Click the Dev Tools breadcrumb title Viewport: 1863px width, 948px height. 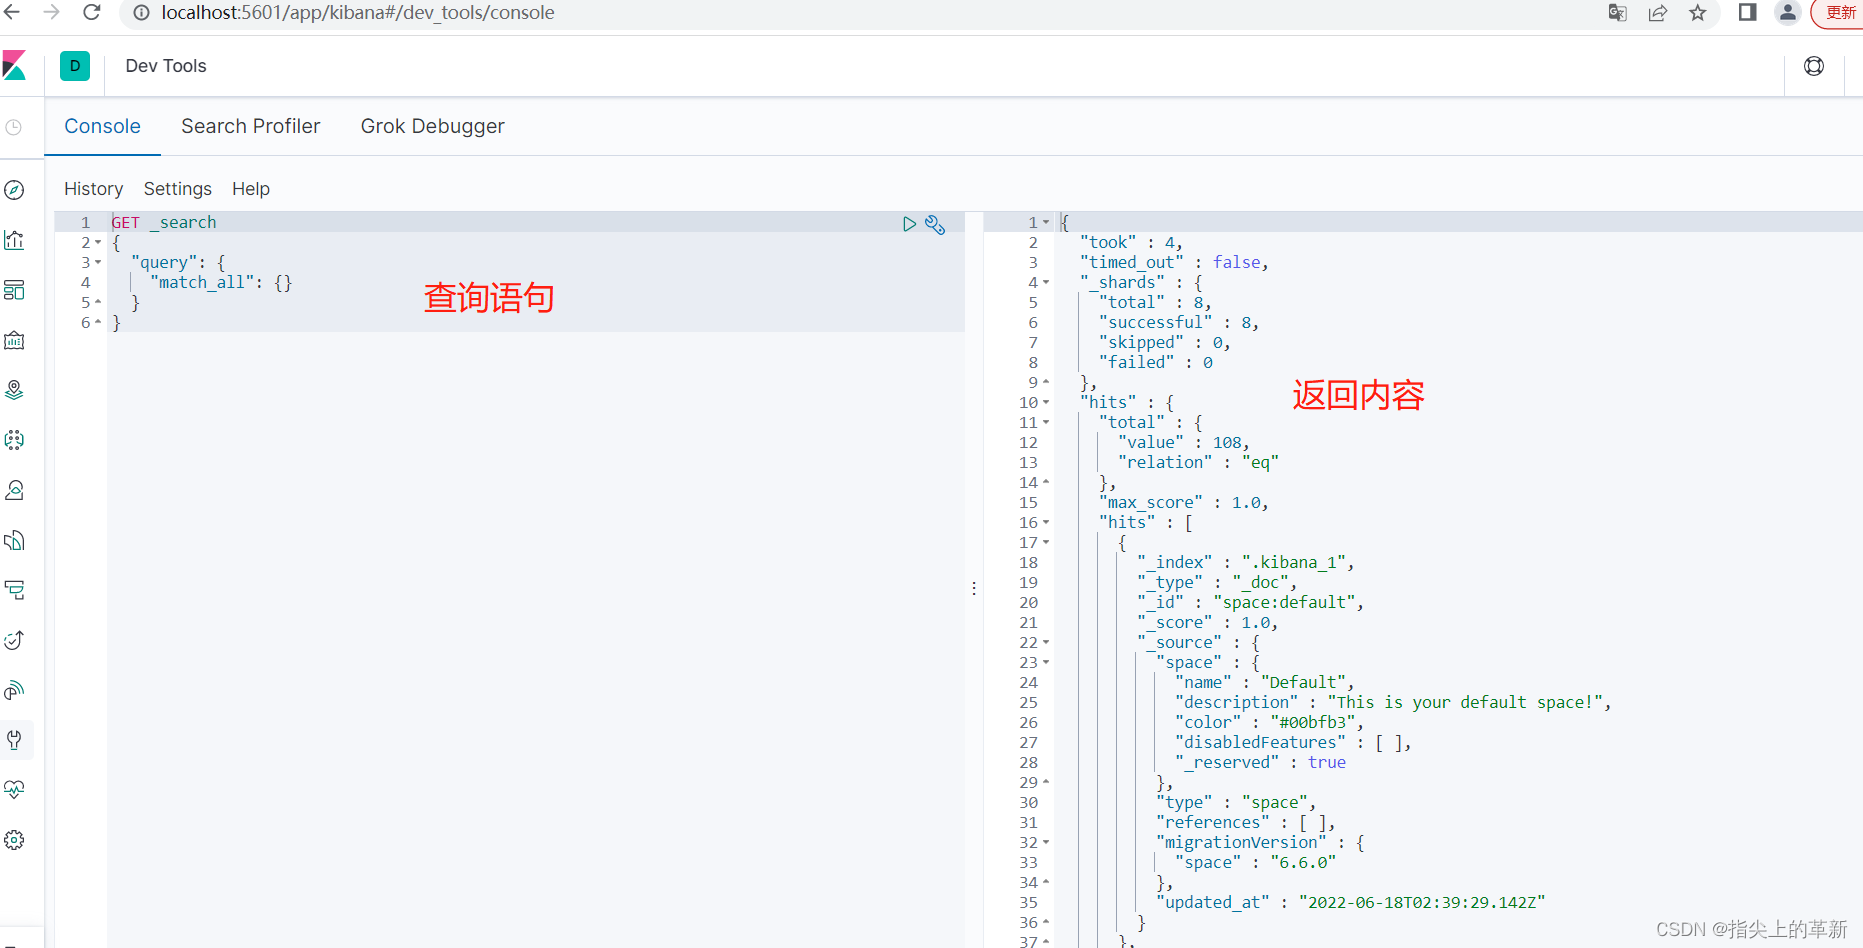166,66
